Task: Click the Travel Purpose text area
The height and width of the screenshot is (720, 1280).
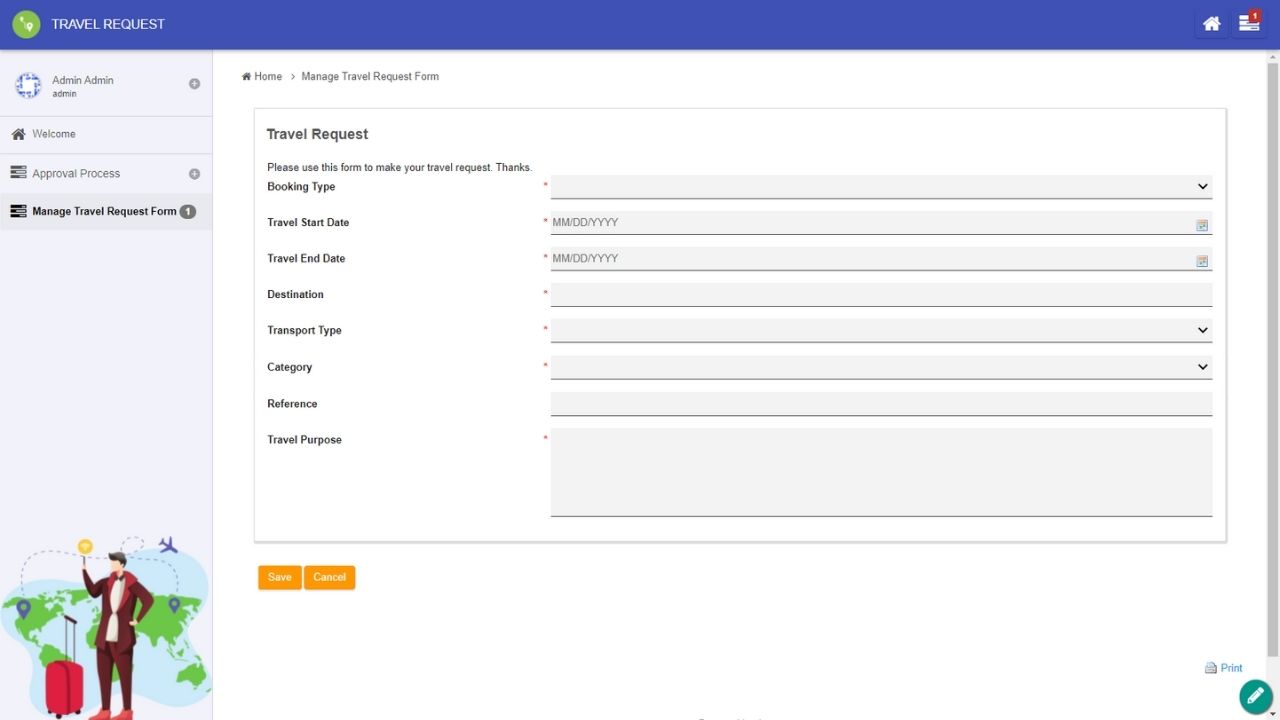Action: click(880, 472)
